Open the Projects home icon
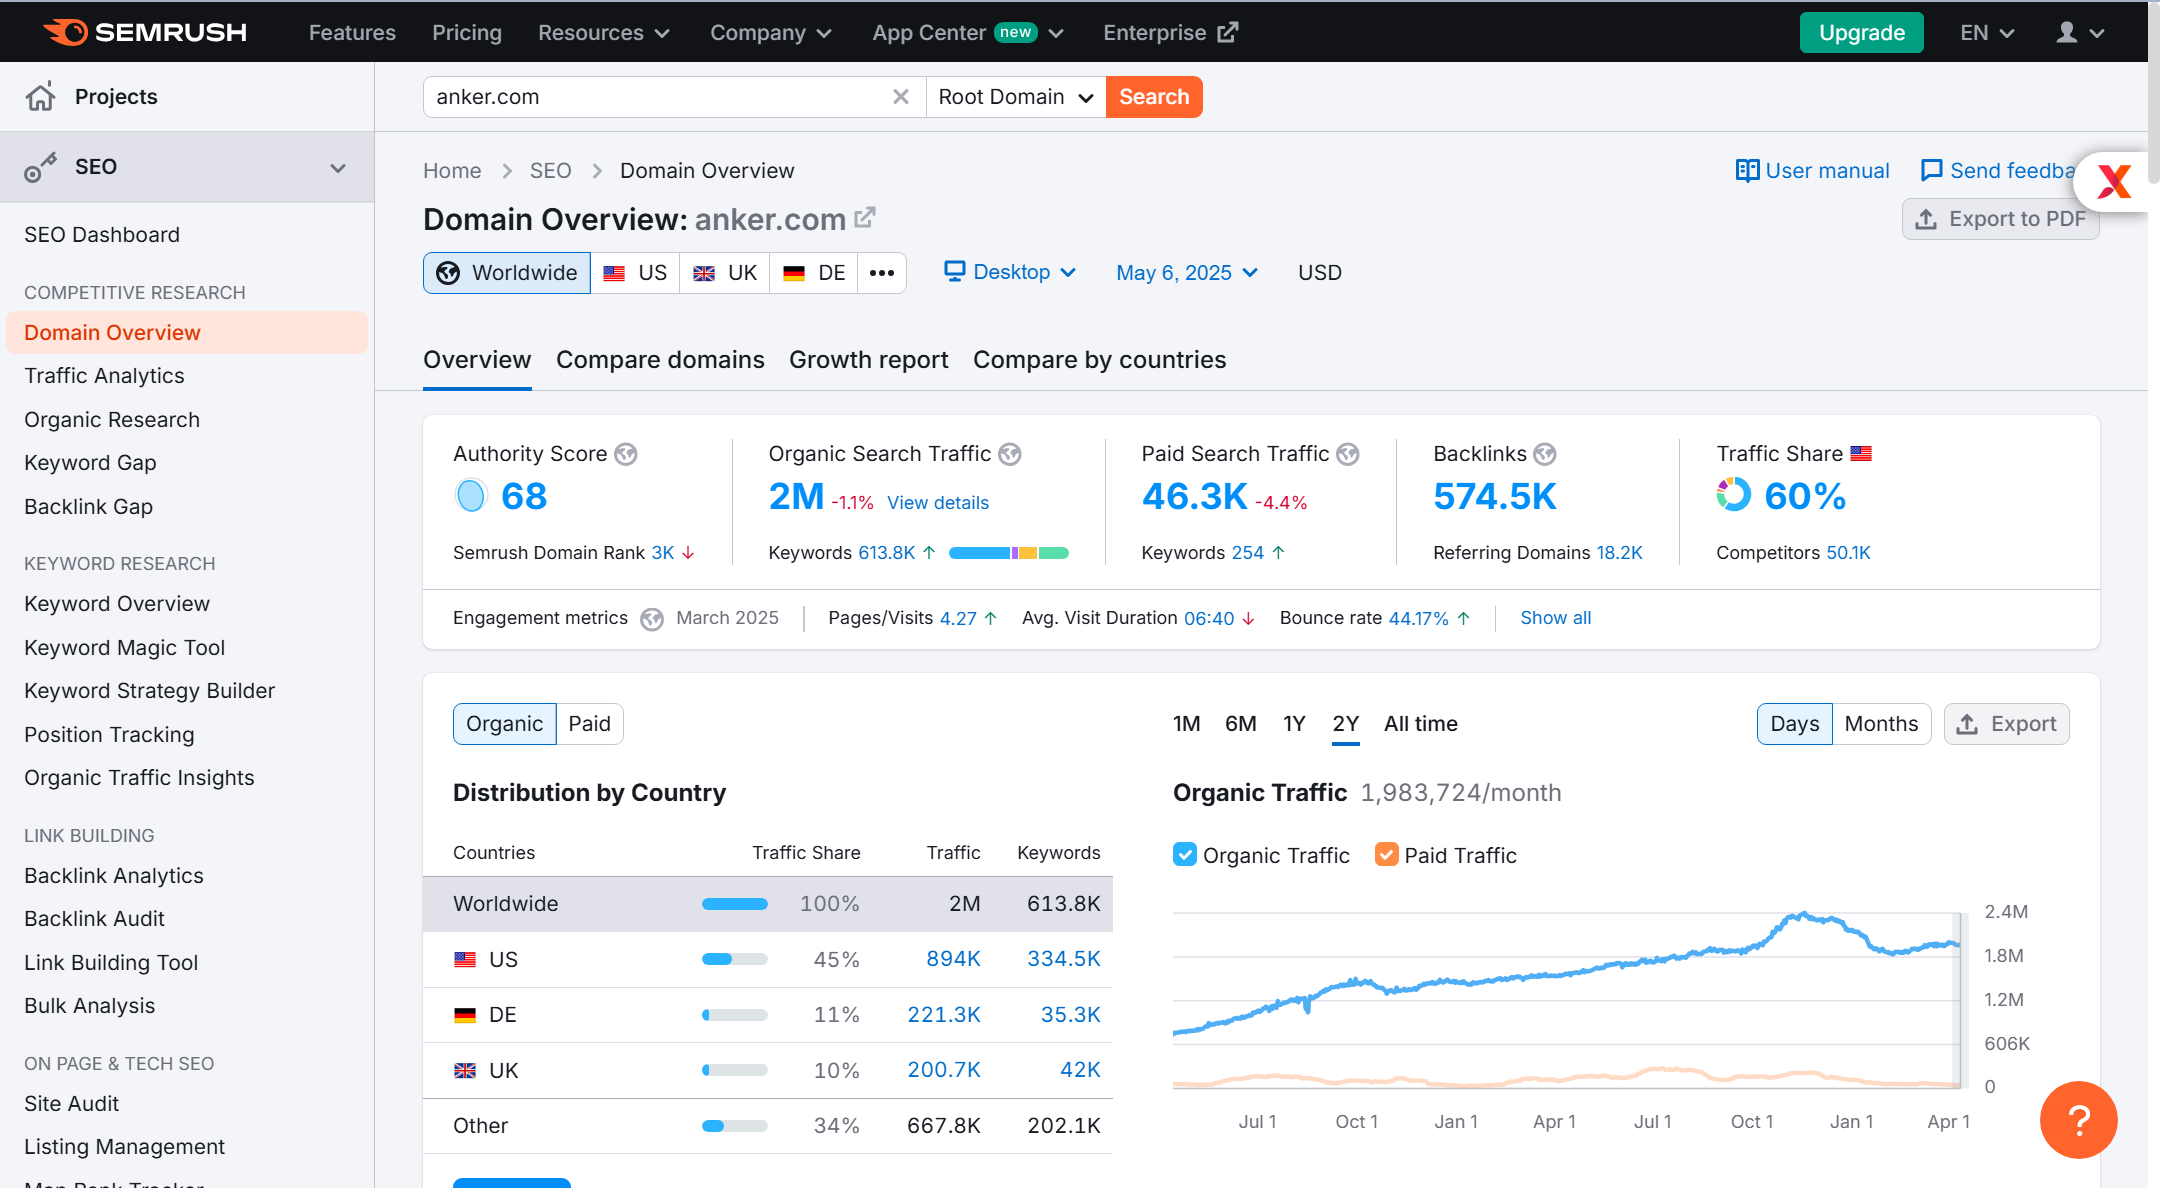Screen dimensions: 2160x1188 point(41,96)
